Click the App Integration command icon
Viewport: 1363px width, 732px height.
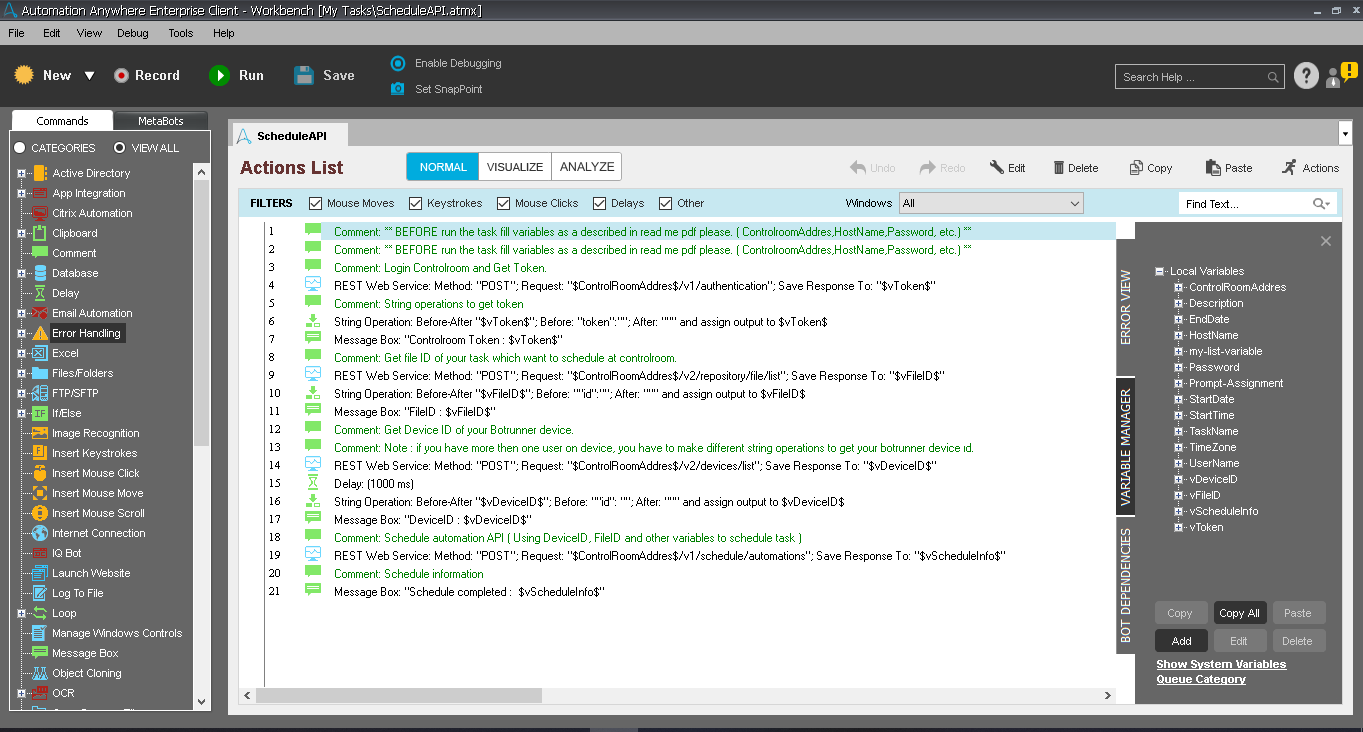pos(40,193)
